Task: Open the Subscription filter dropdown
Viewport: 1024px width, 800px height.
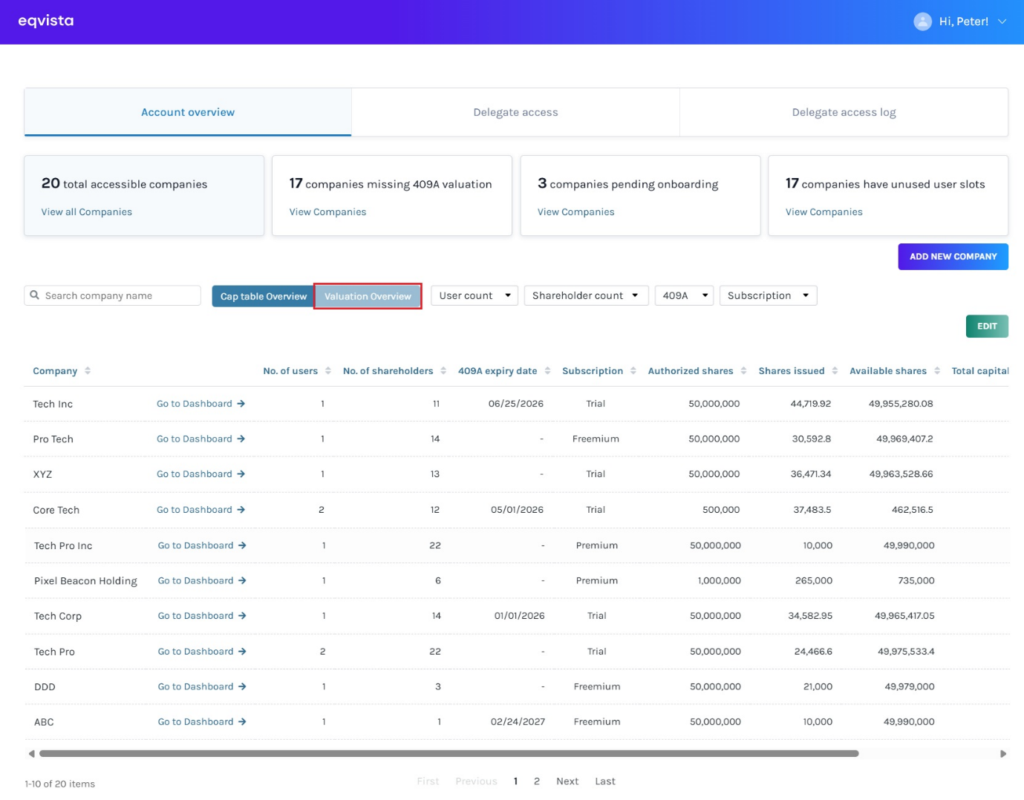Action: click(767, 296)
